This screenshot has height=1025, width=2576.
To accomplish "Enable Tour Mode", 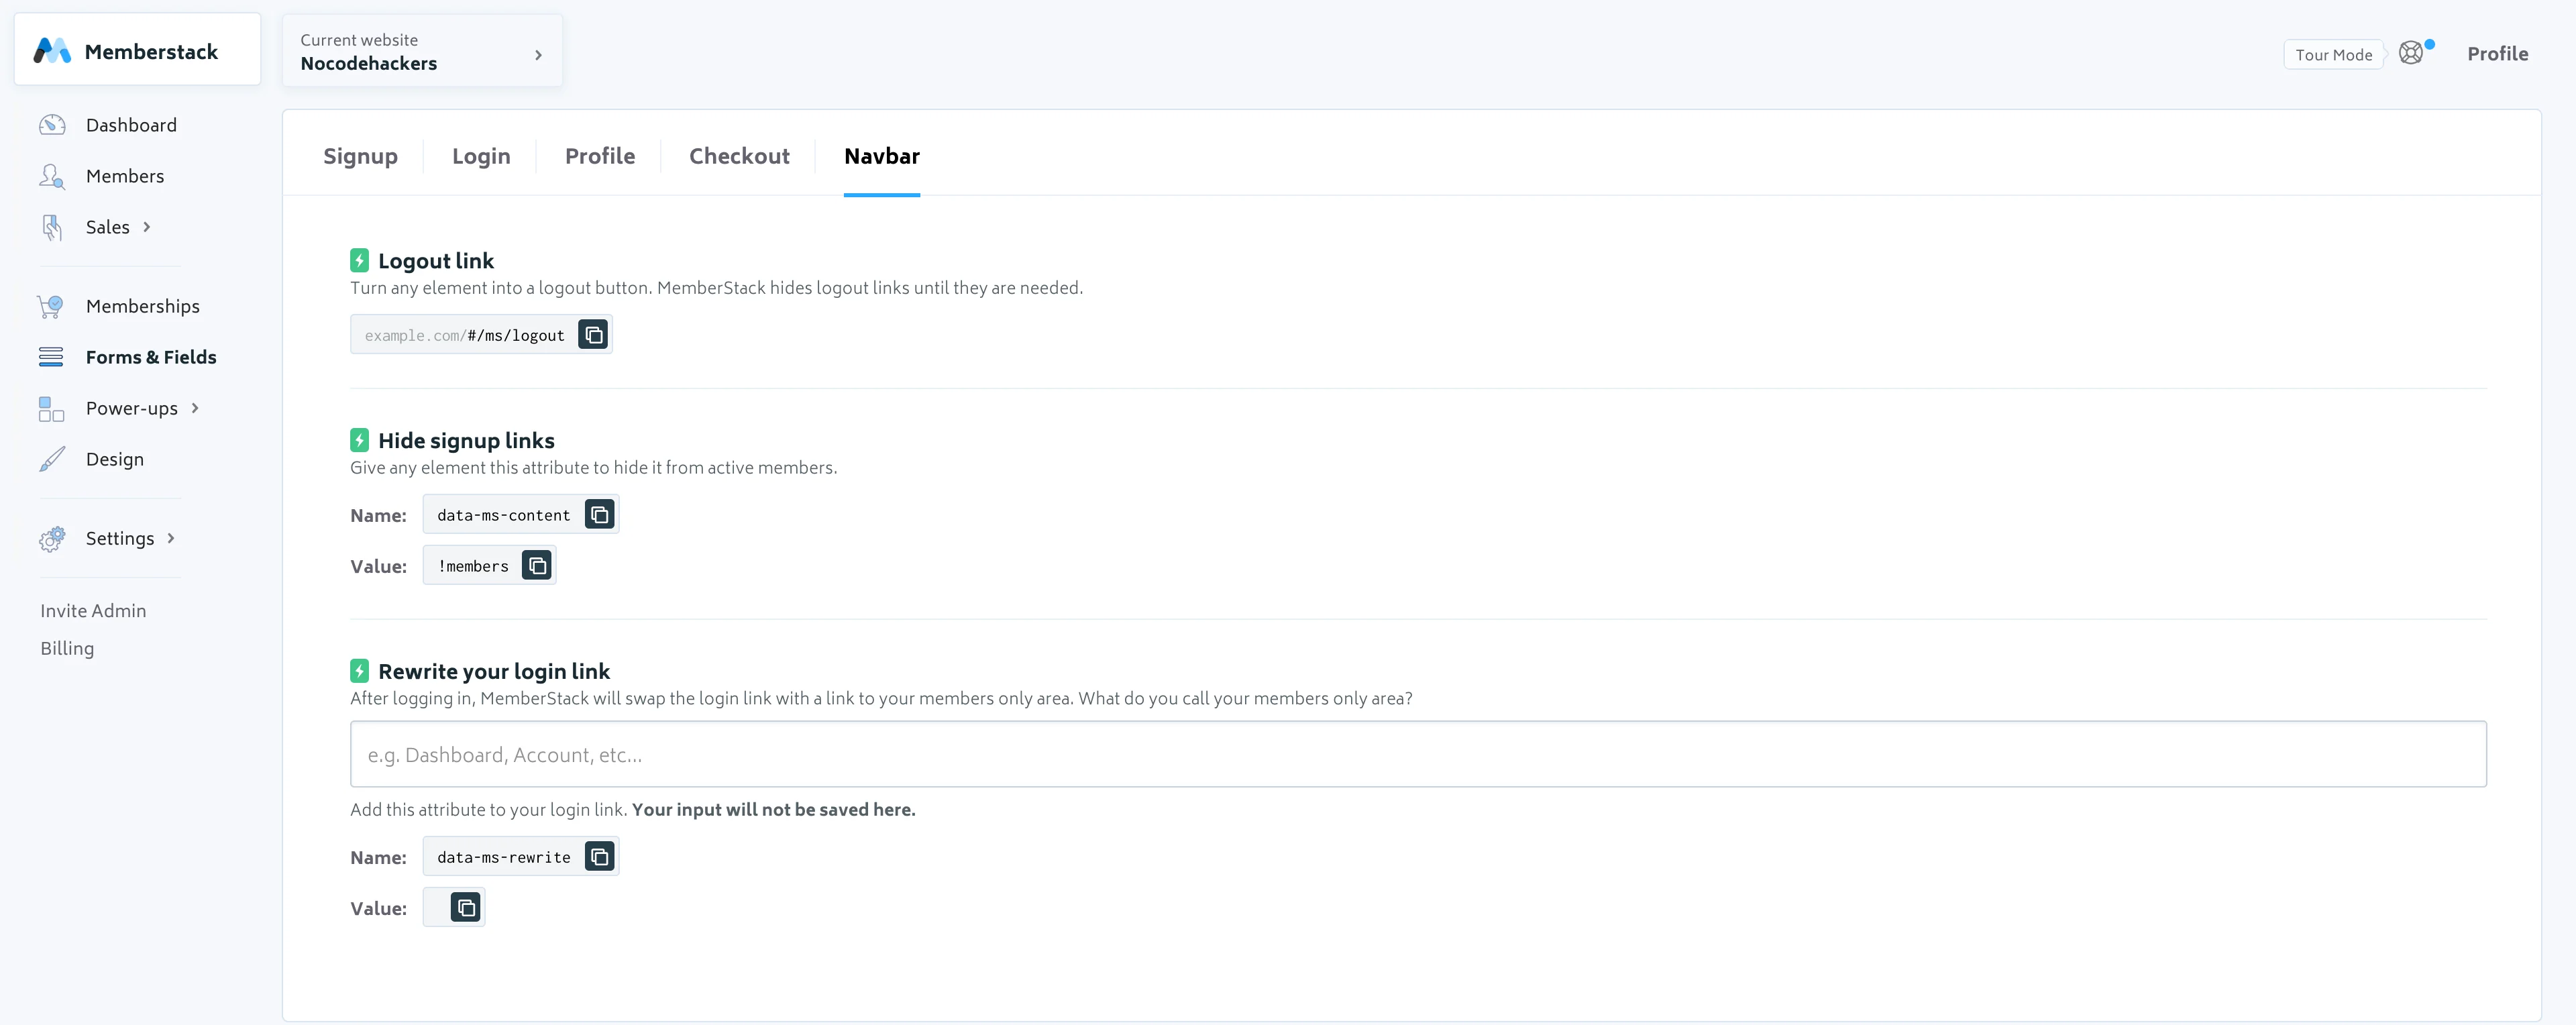I will click(2333, 54).
